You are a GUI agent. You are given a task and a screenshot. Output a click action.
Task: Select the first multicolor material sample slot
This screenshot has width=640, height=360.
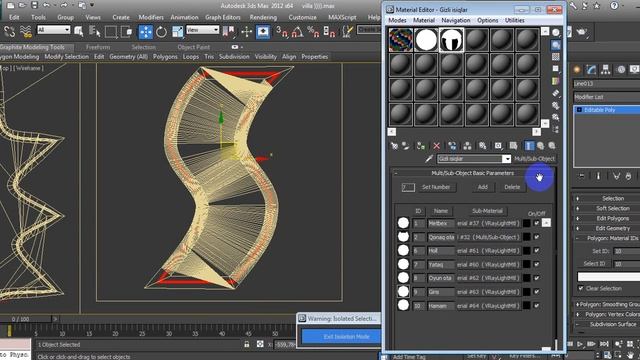[x=400, y=40]
